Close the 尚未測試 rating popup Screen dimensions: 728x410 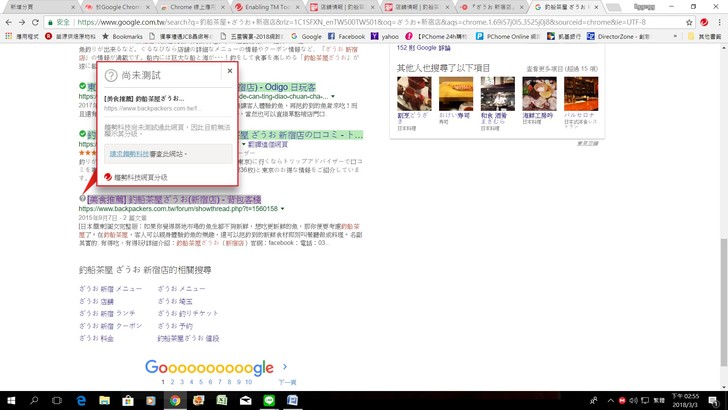coord(230,70)
